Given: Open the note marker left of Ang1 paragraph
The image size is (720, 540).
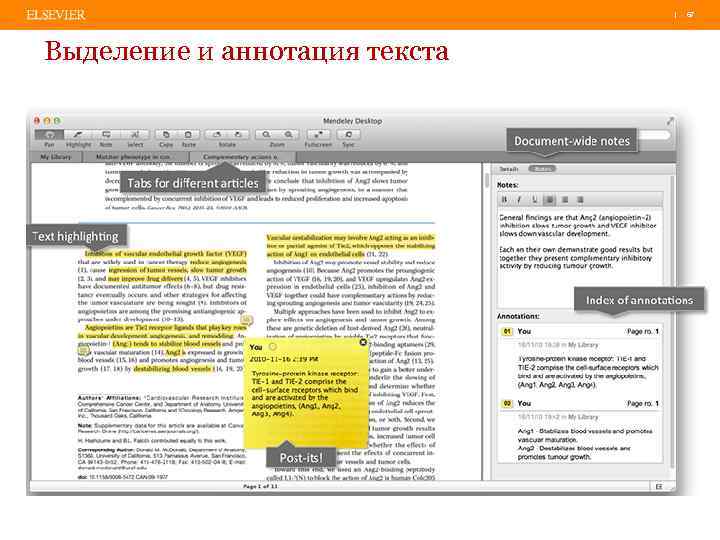Looking at the screenshot, I should tap(83, 351).
